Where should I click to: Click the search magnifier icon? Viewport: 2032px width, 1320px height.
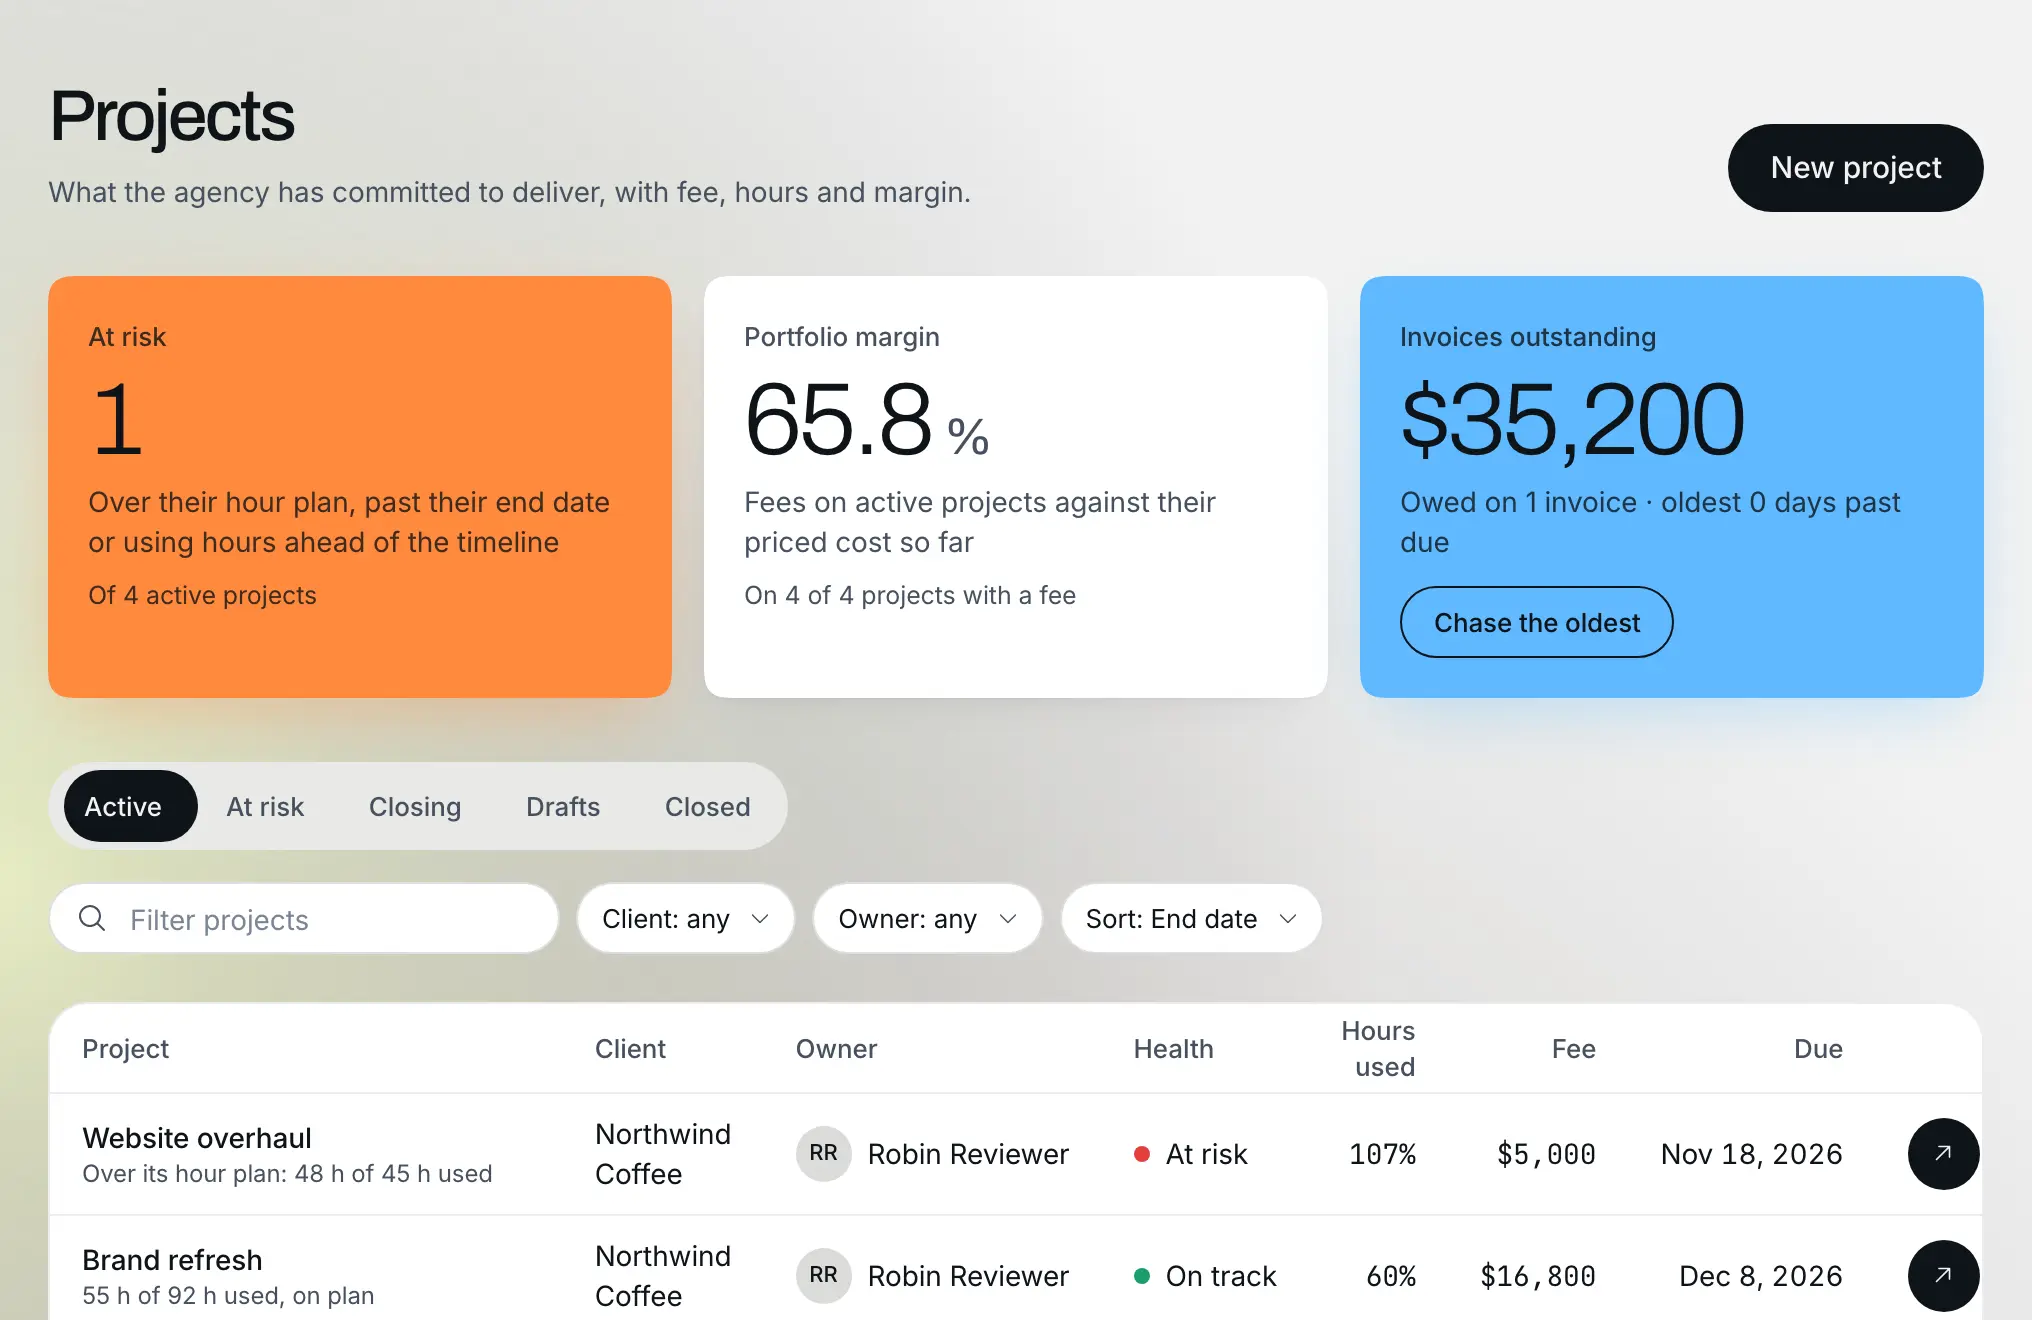coord(92,918)
